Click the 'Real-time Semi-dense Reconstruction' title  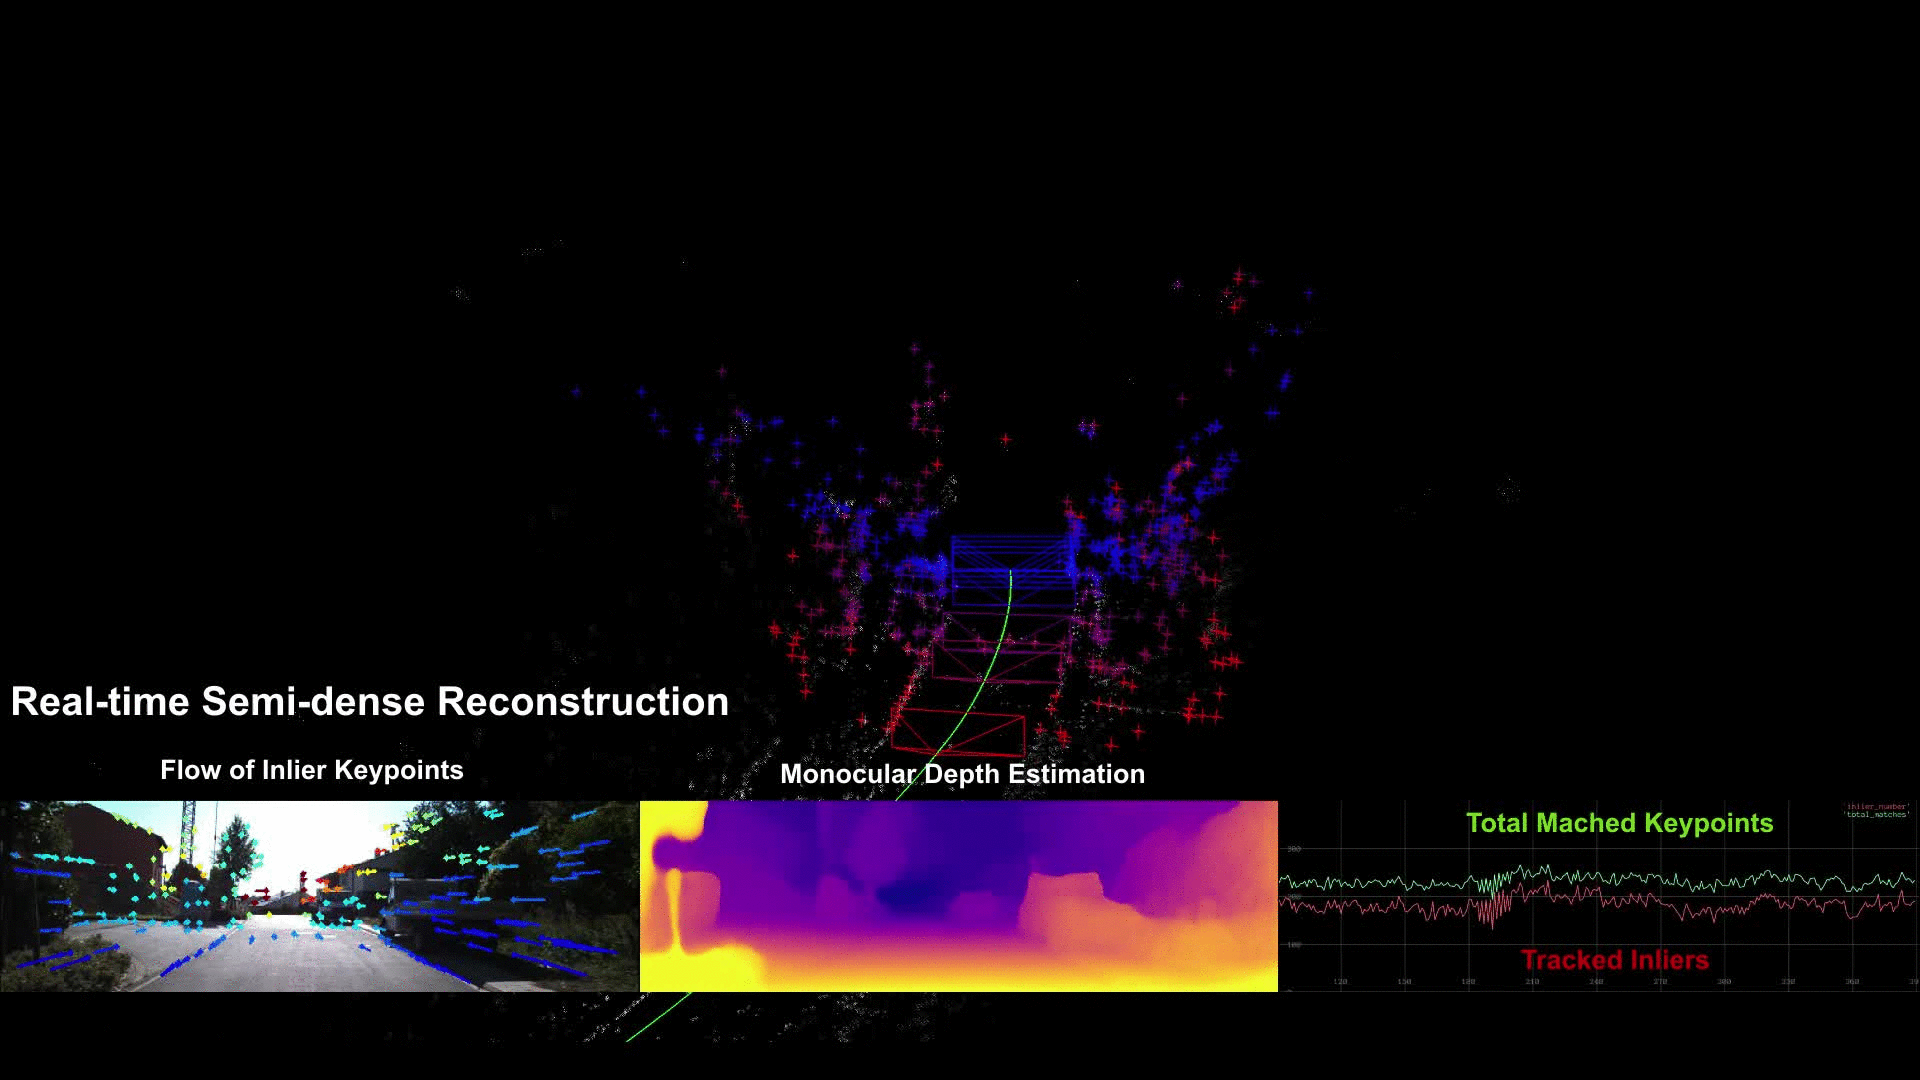[x=369, y=702]
